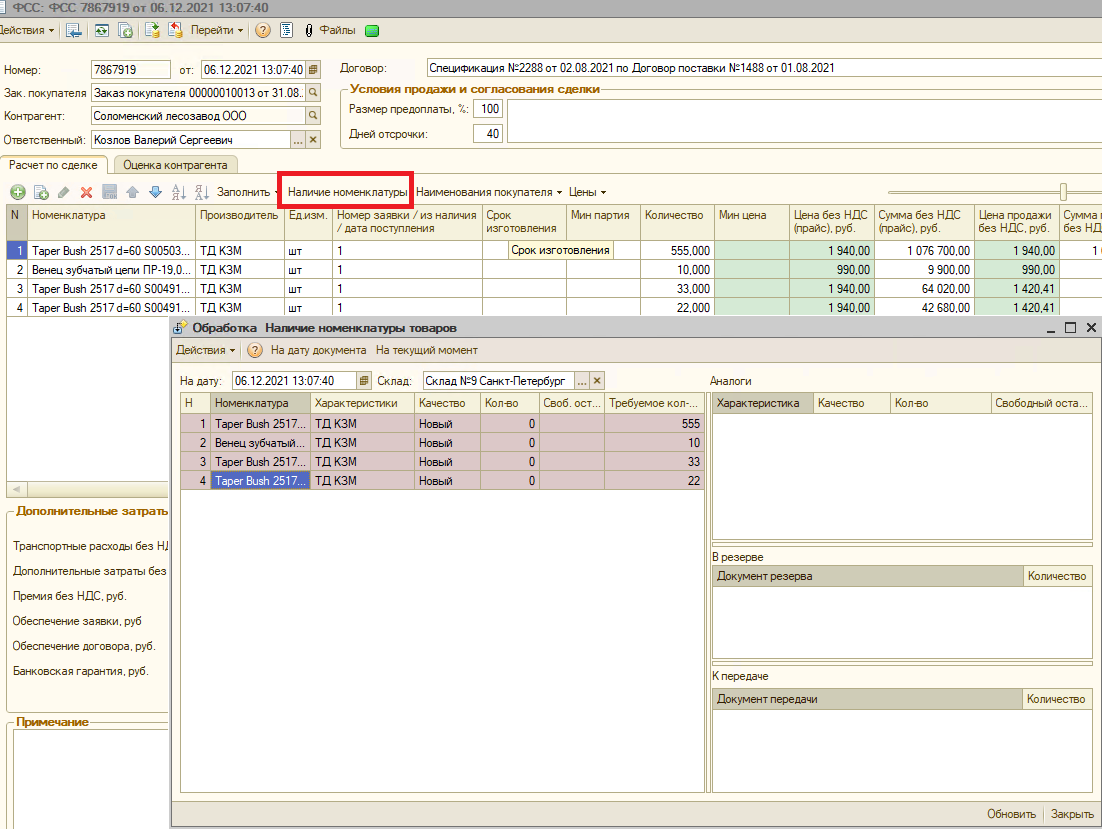Clear the Склад field with X
The height and width of the screenshot is (829, 1102).
(597, 381)
